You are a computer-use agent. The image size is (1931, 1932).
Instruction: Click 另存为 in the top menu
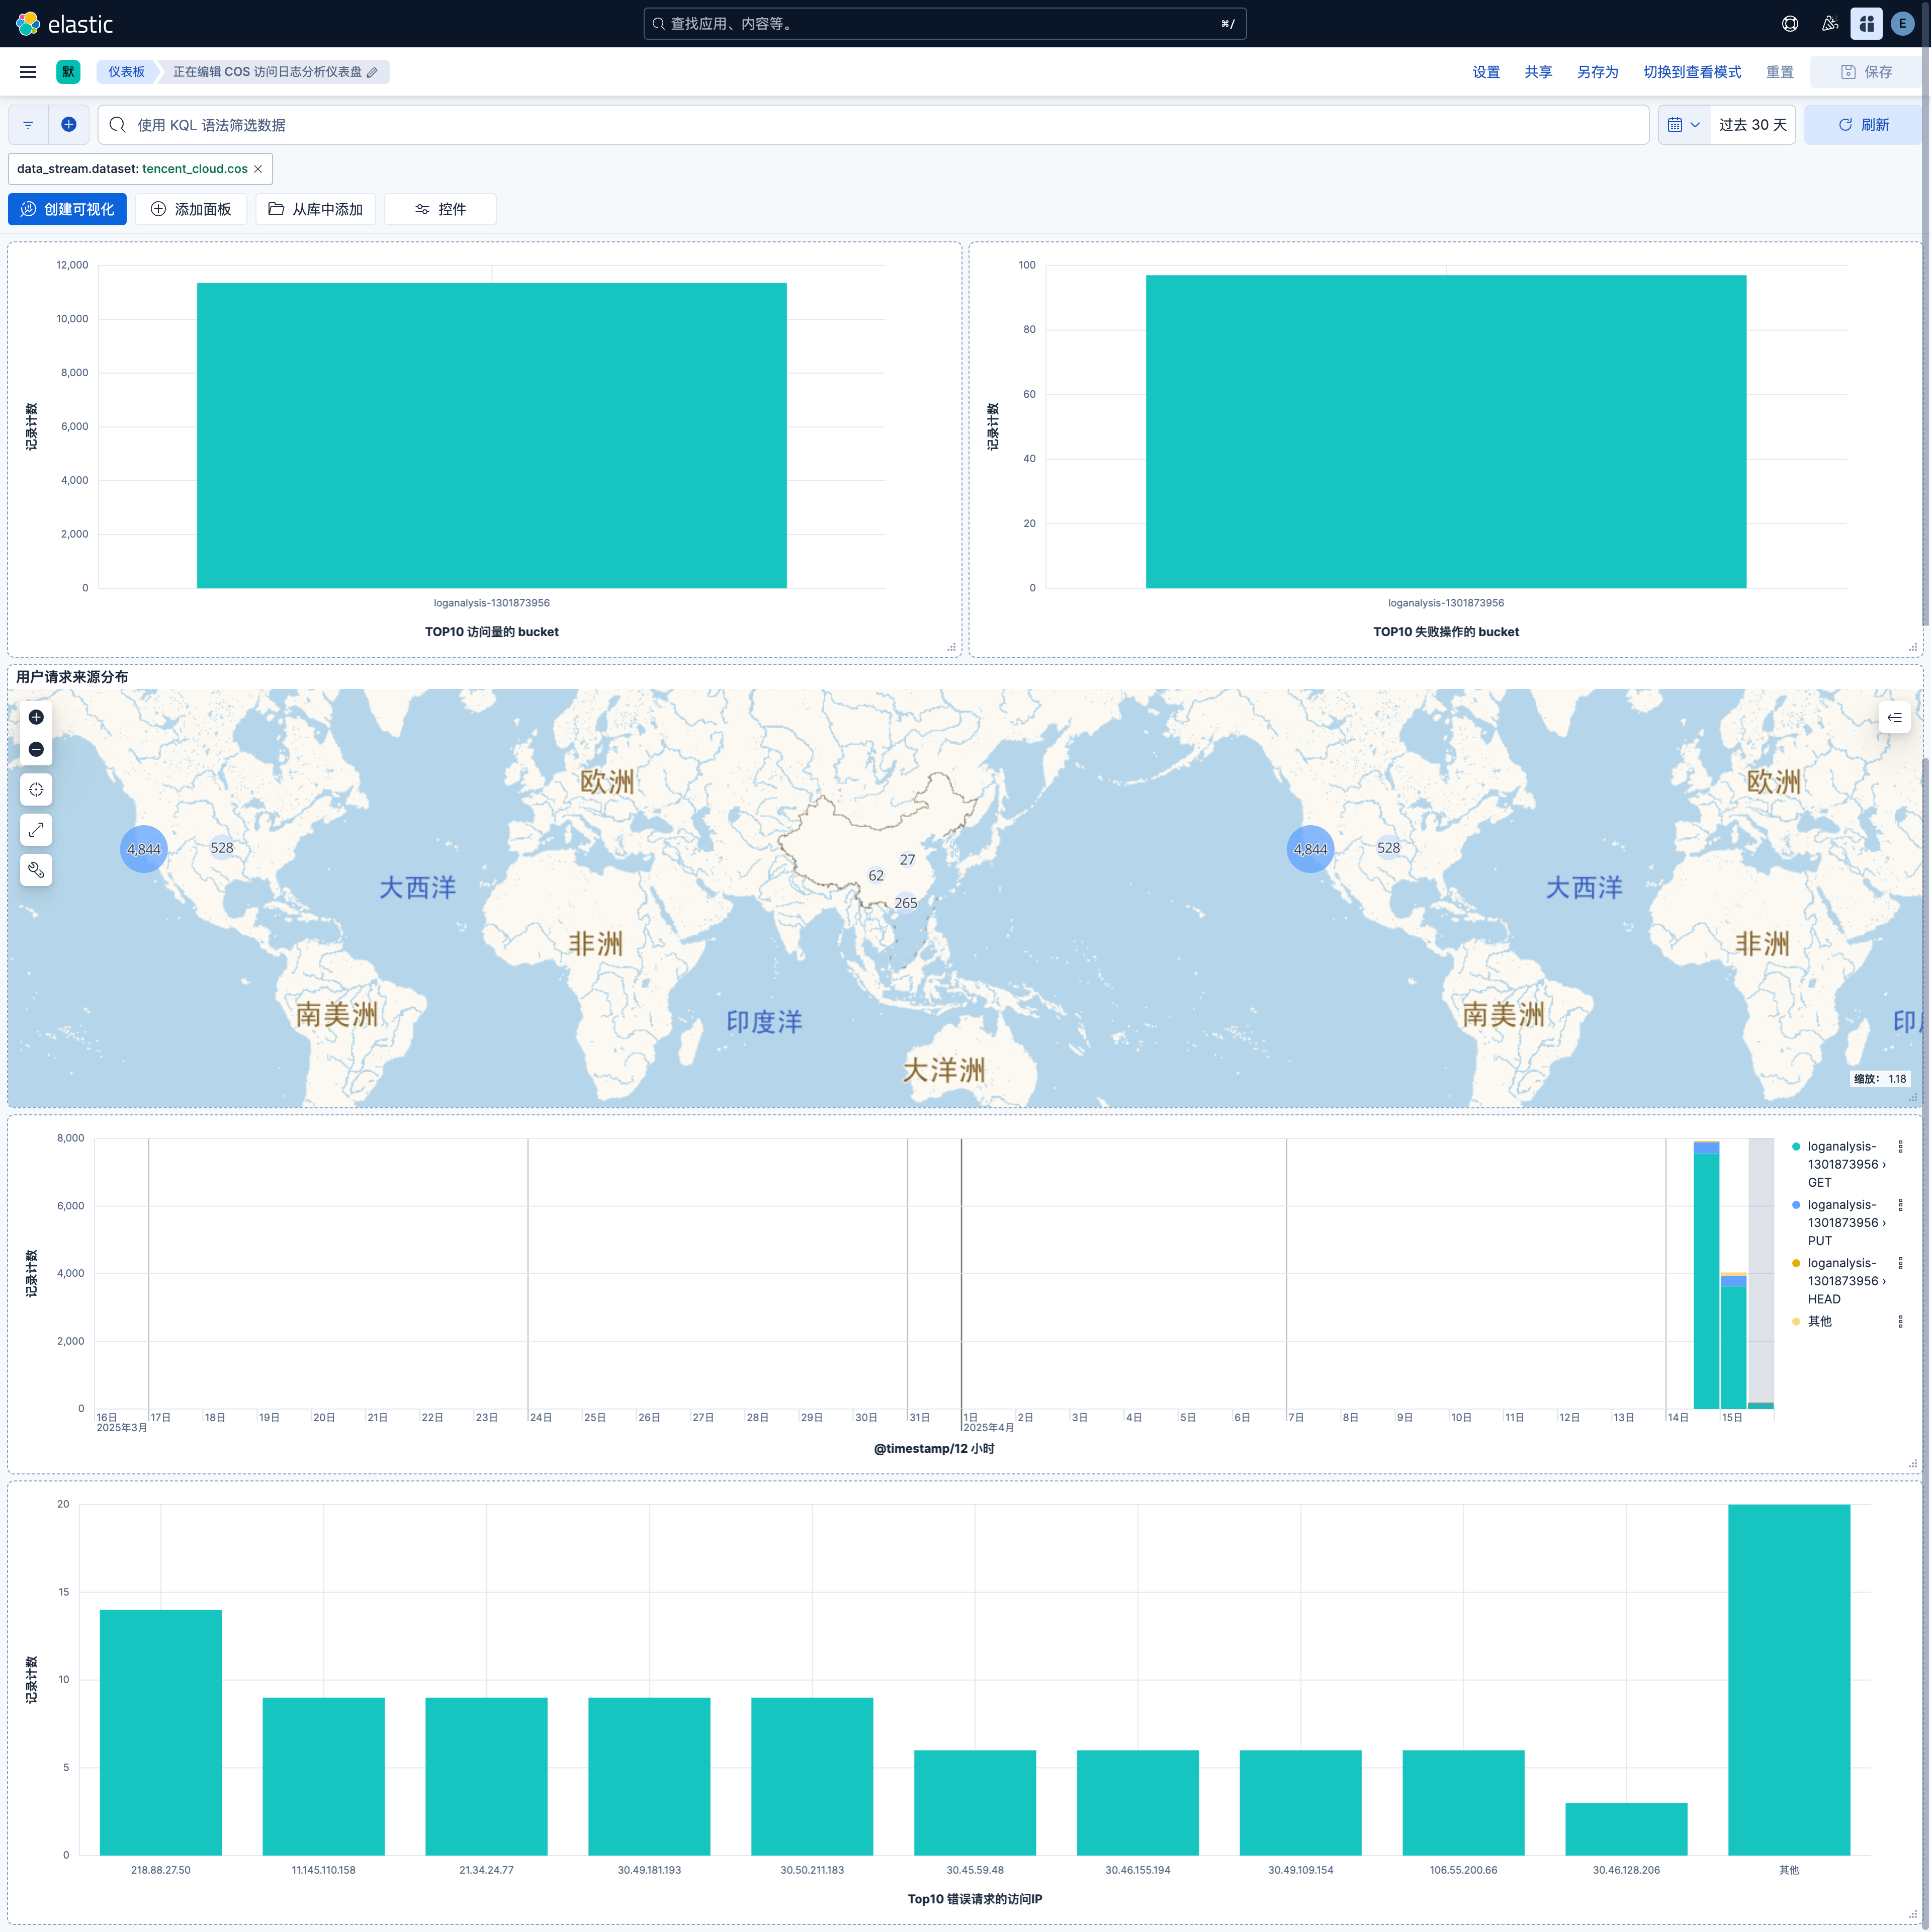pos(1597,72)
